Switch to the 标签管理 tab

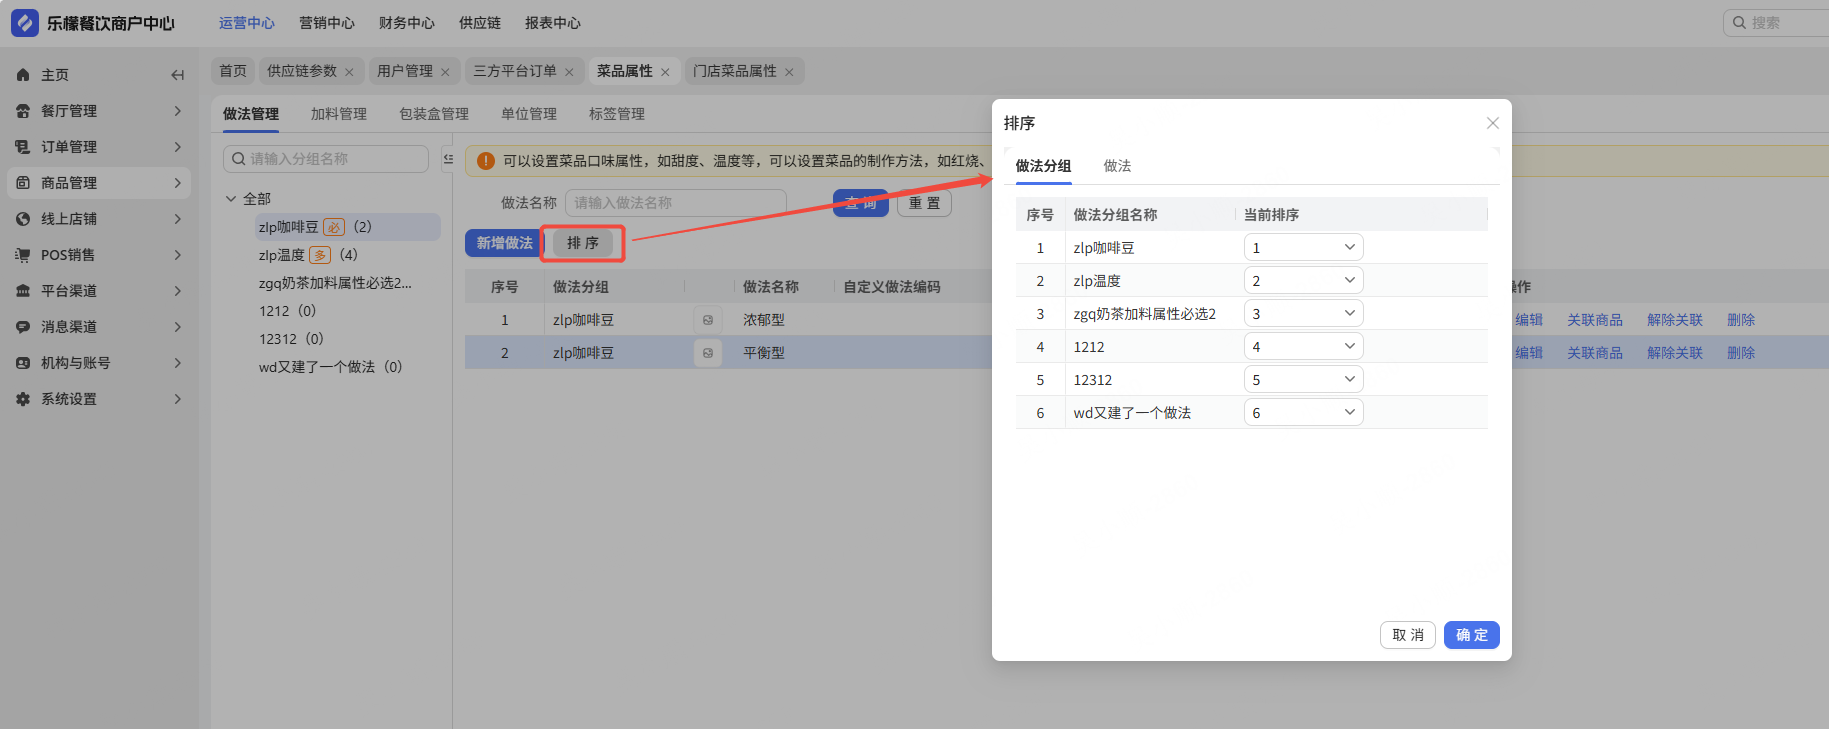coord(617,114)
